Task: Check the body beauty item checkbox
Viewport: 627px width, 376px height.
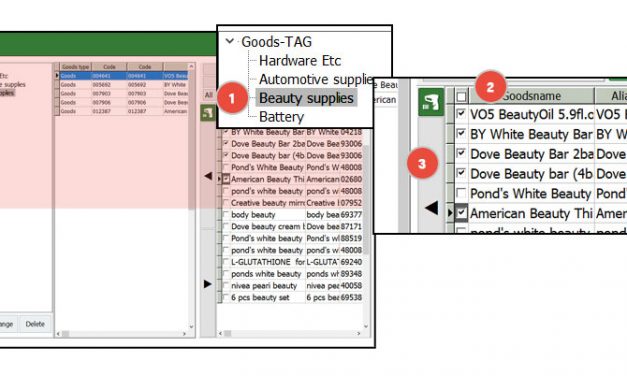Action: 226,214
